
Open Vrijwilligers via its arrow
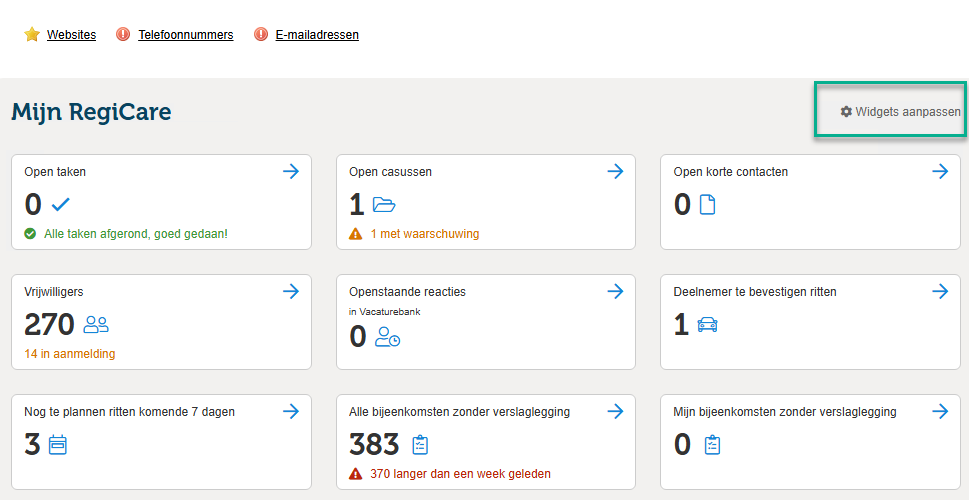(x=291, y=291)
